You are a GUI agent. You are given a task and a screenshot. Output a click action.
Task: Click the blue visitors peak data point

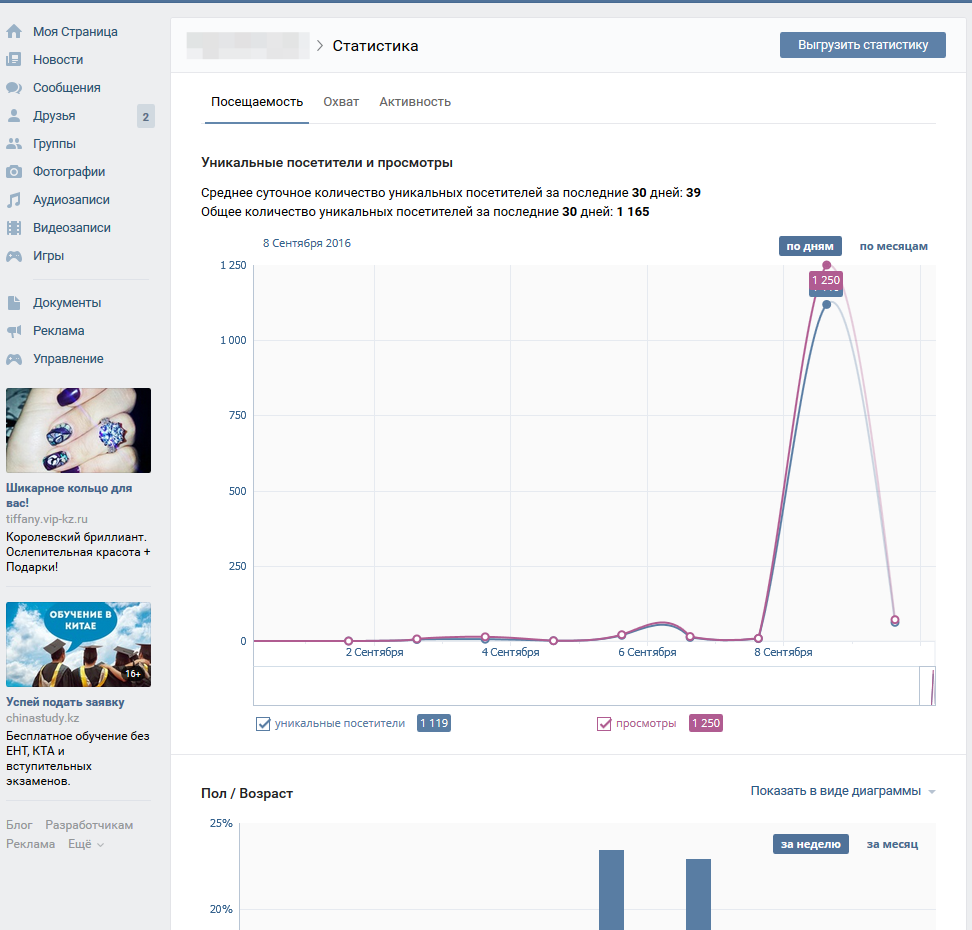(x=826, y=304)
